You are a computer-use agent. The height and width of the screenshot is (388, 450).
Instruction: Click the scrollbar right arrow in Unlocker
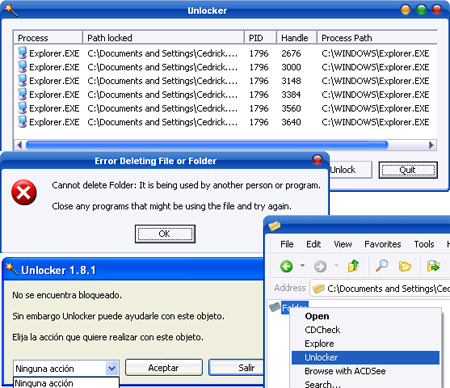431,145
